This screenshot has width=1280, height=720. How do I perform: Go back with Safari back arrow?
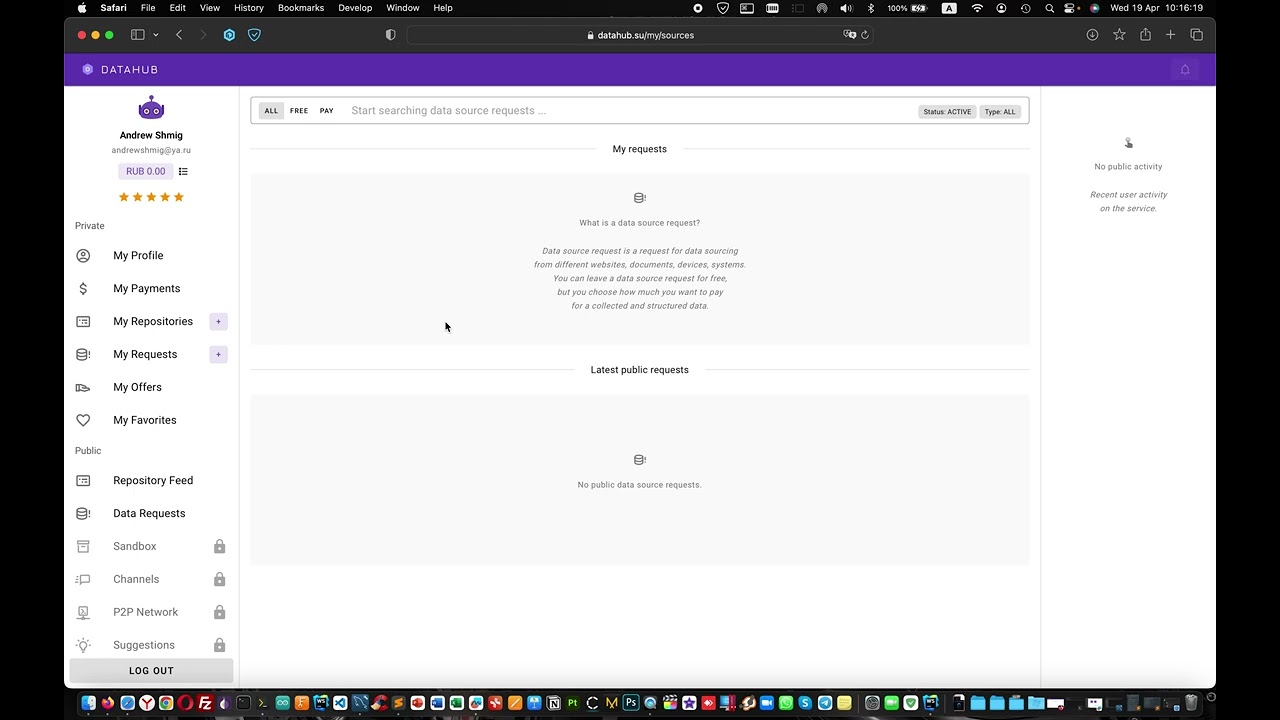pos(179,35)
